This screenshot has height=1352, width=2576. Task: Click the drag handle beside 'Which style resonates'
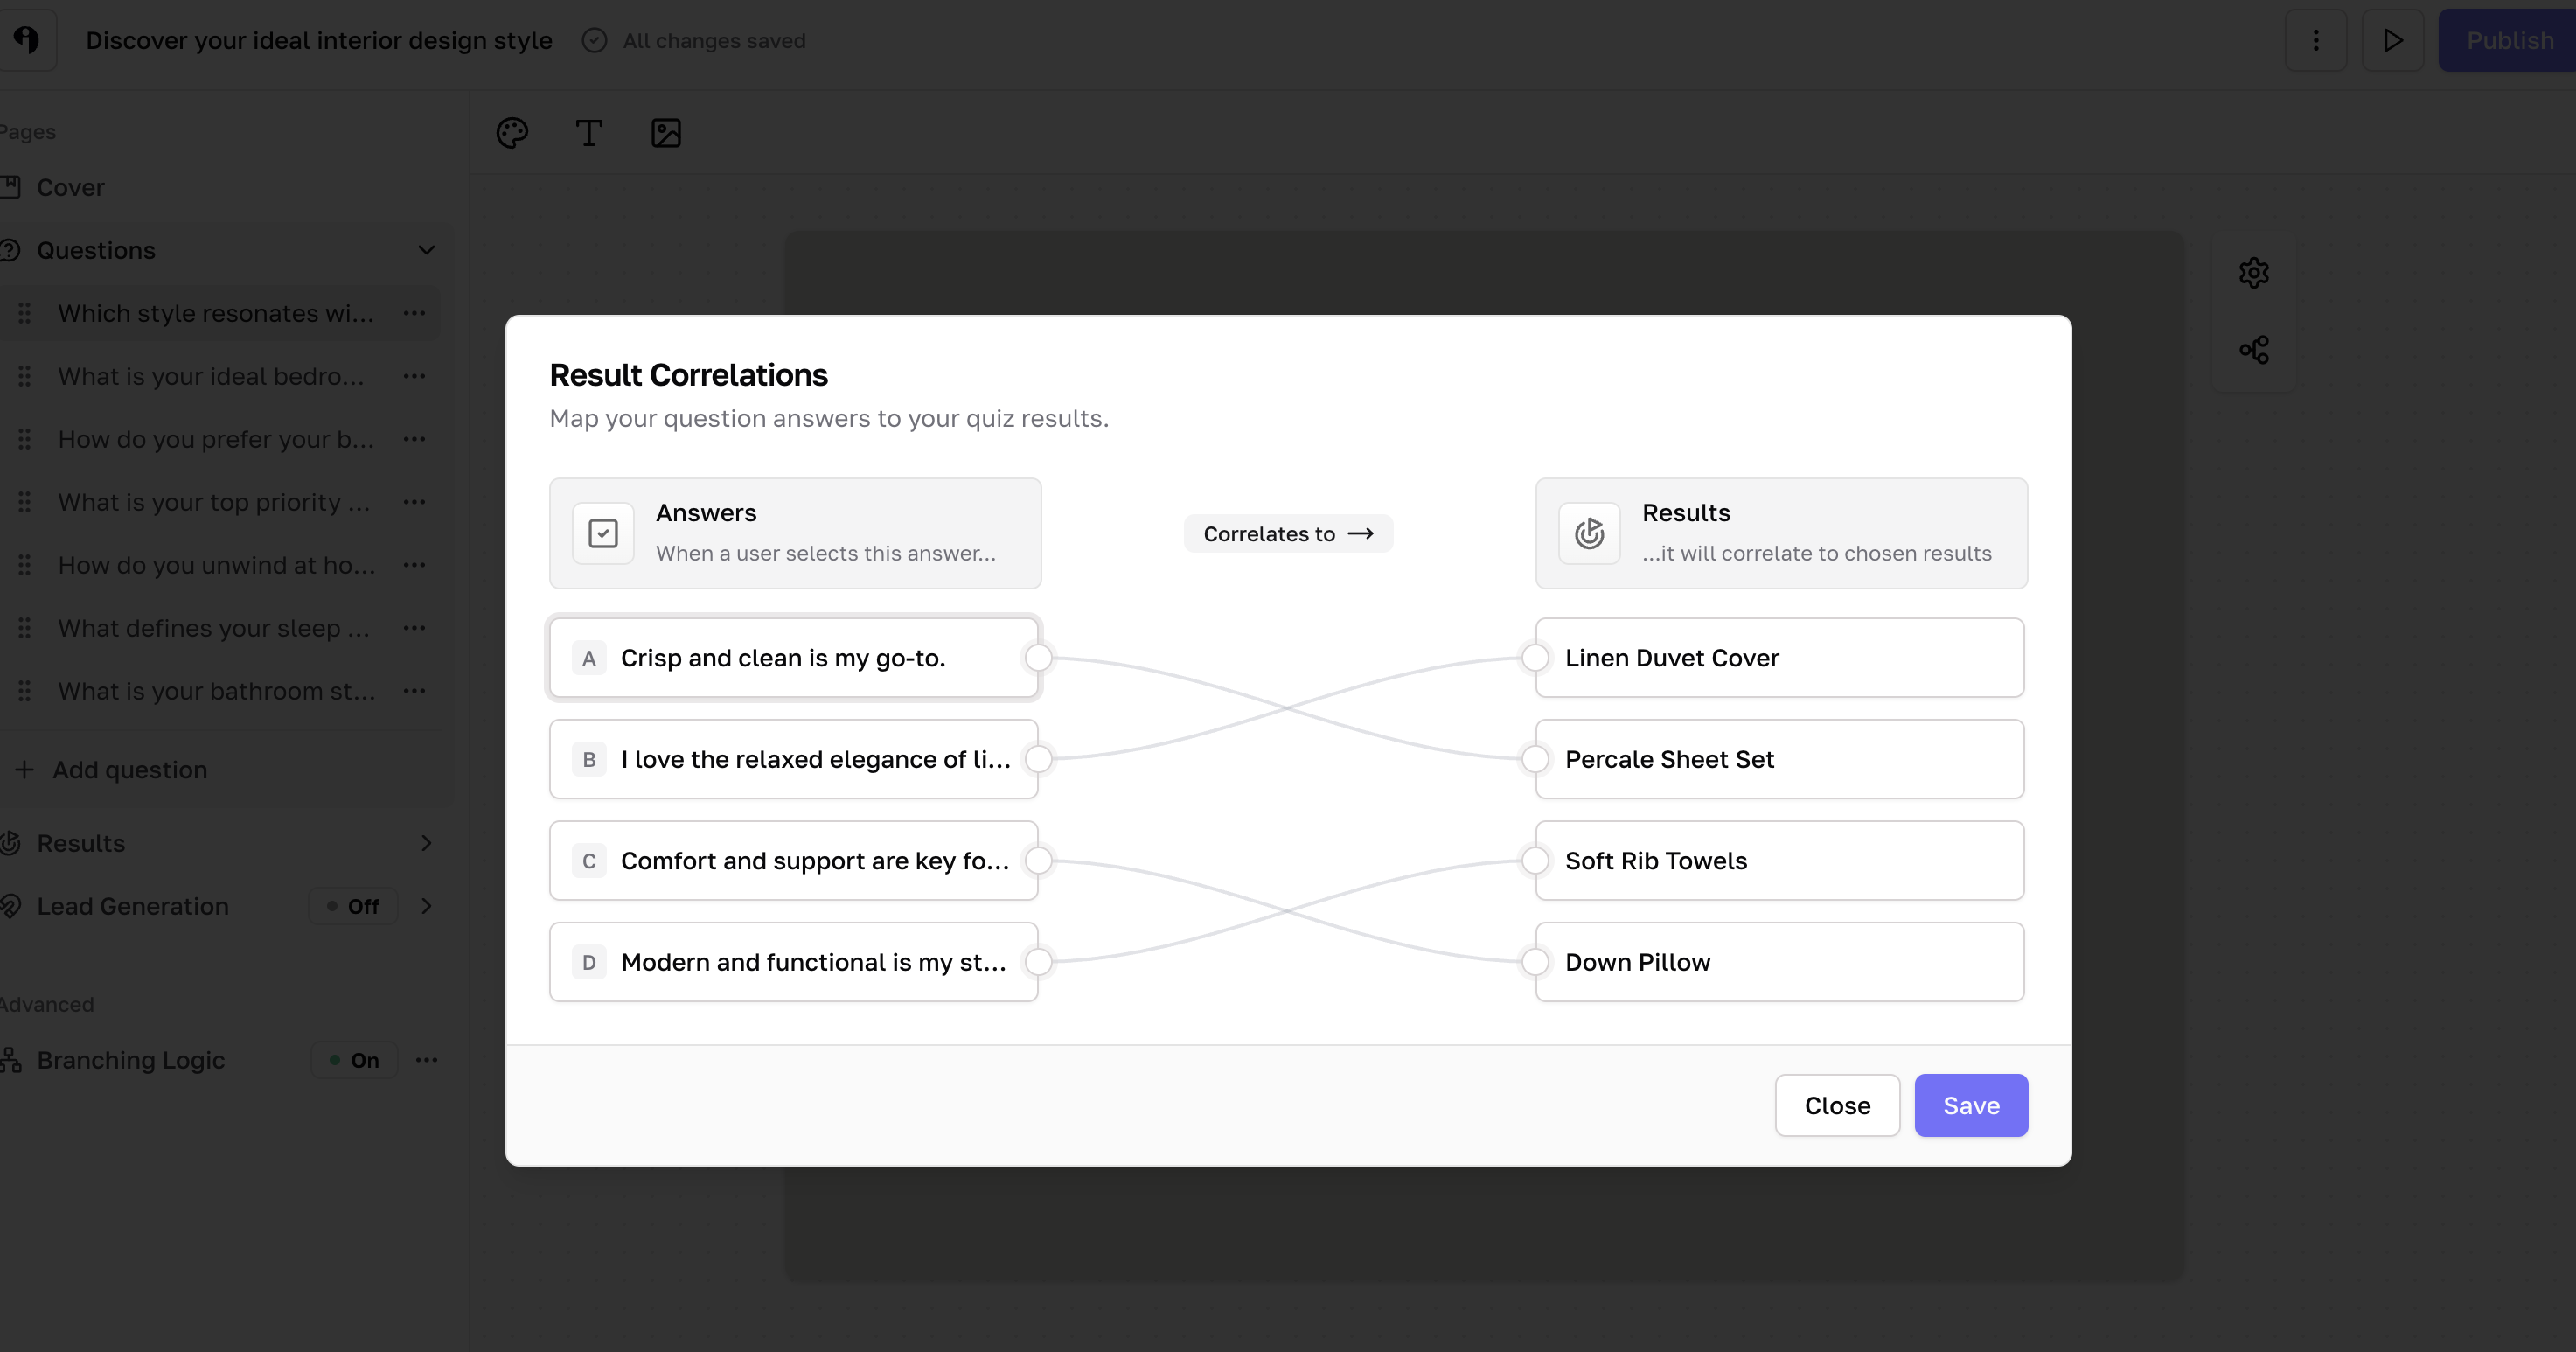(x=25, y=313)
